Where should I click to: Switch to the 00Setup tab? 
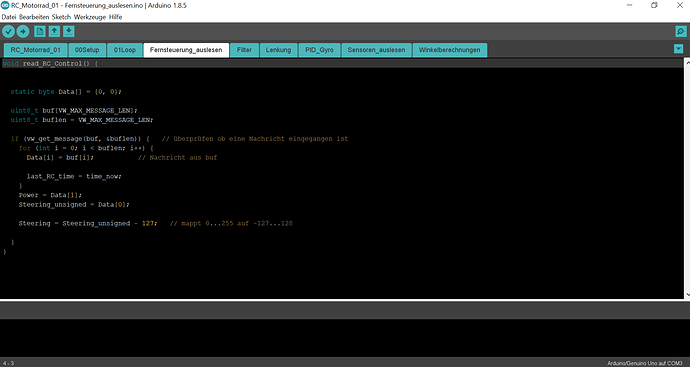(87, 50)
